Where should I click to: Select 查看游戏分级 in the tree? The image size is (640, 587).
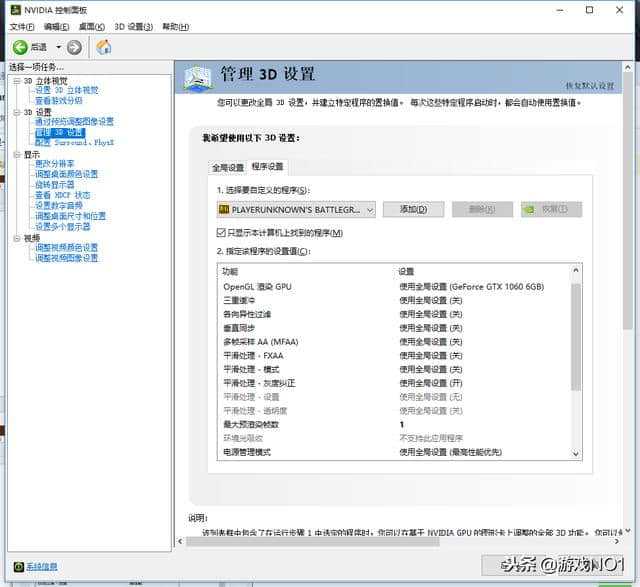(59, 100)
